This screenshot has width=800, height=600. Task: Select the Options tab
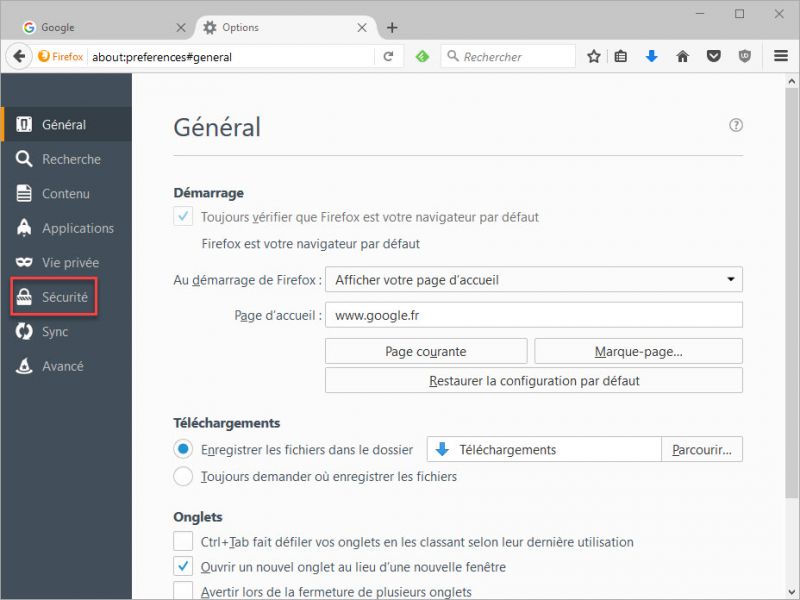[x=286, y=28]
